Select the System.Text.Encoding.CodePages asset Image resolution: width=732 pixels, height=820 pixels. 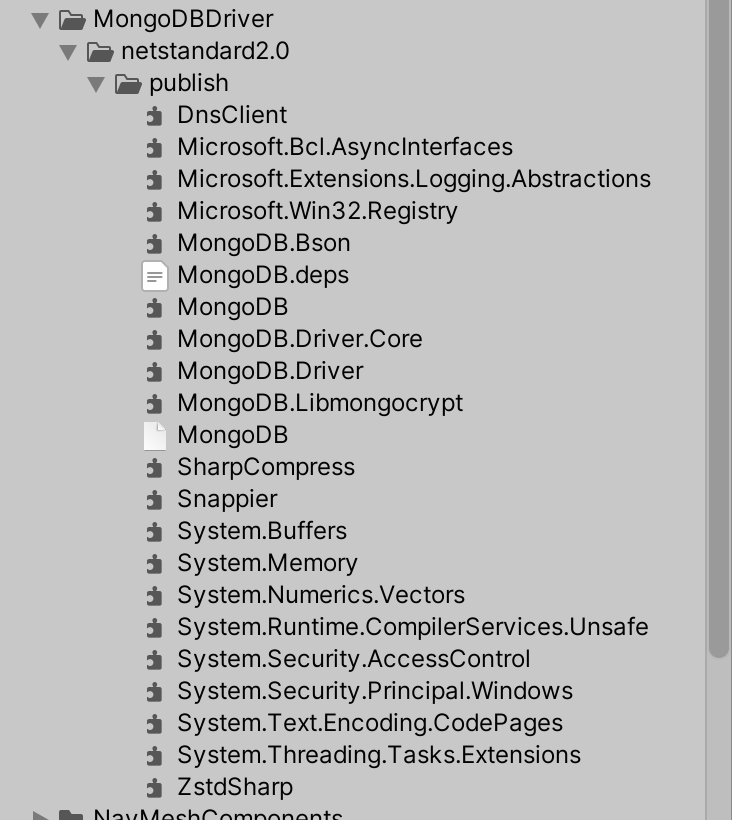click(x=369, y=723)
